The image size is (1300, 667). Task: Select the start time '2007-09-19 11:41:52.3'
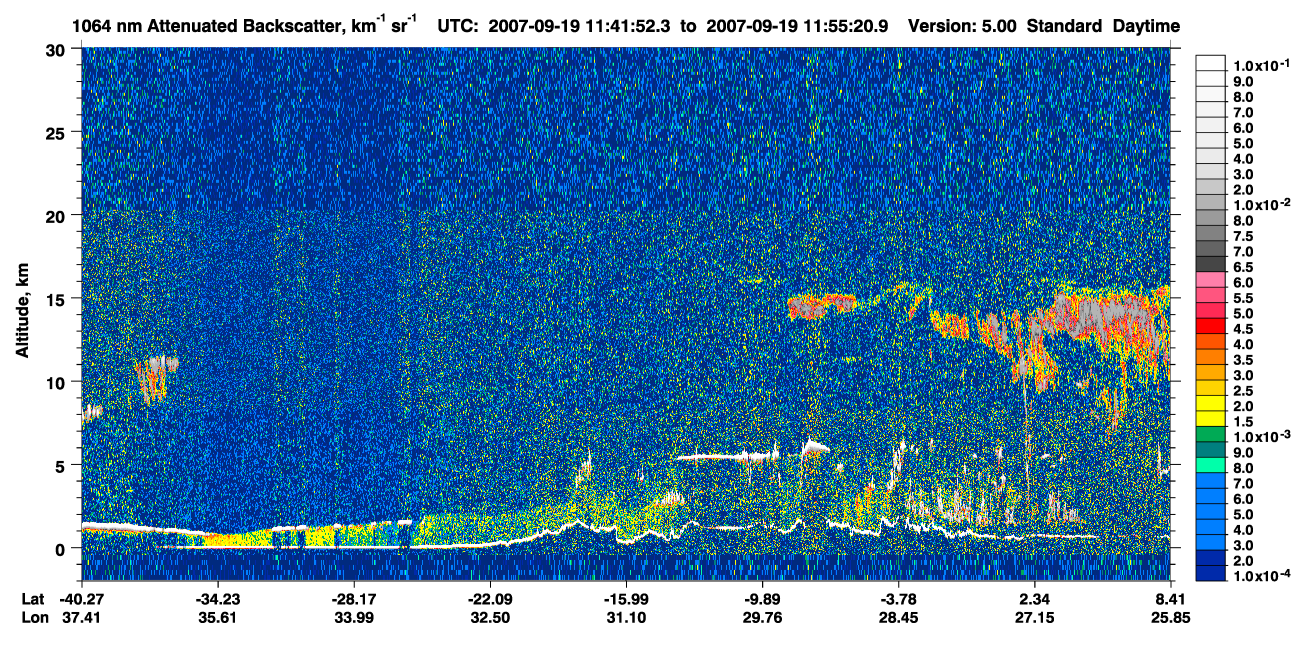click(581, 26)
